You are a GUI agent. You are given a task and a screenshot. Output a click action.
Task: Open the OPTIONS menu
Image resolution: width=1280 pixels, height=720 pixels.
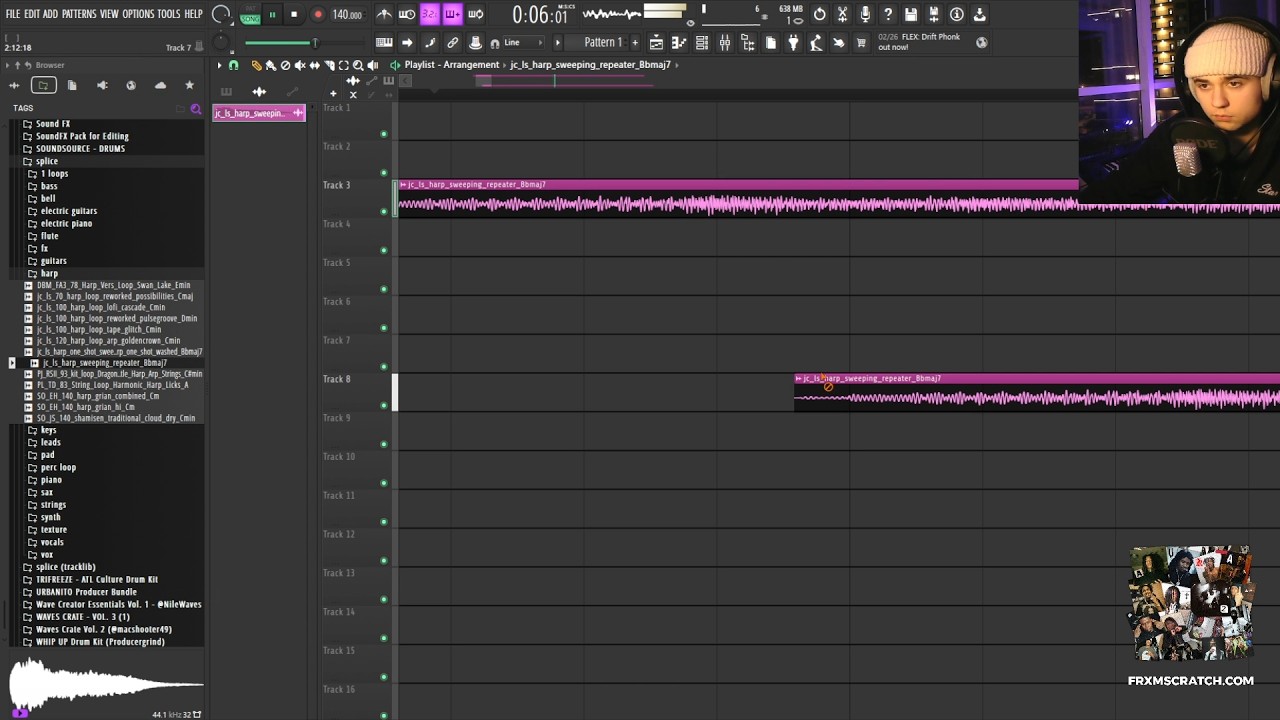[x=138, y=14]
